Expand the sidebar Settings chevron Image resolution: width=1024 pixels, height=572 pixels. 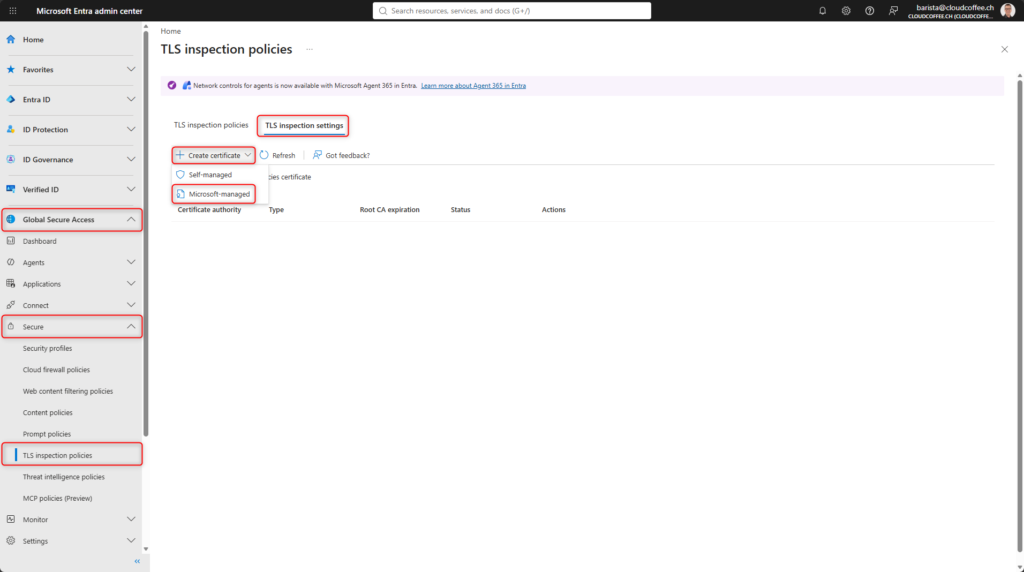tap(131, 541)
